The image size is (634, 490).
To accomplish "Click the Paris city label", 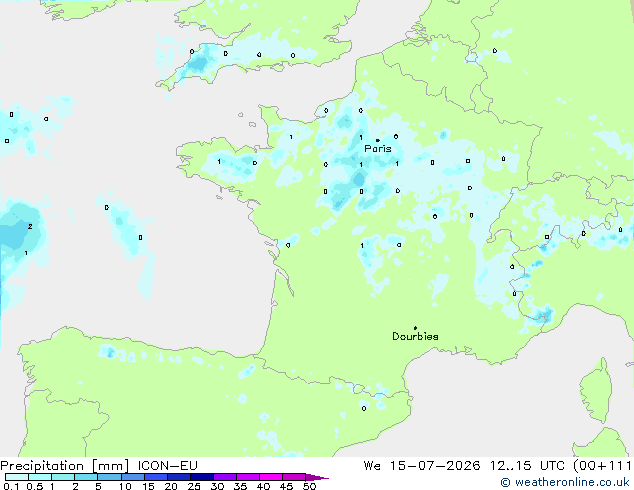I will click(378, 149).
